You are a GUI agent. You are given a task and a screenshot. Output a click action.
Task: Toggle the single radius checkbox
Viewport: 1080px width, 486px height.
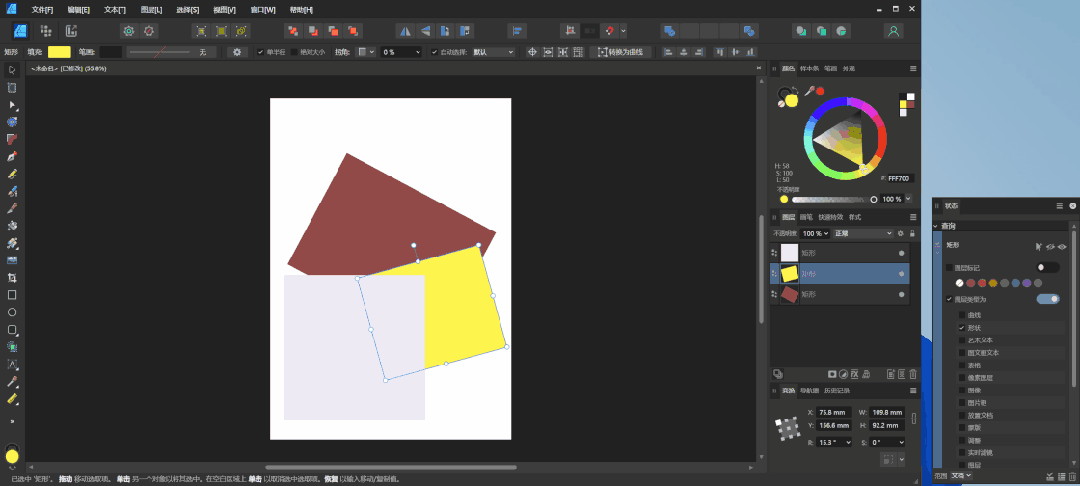pyautogui.click(x=260, y=52)
